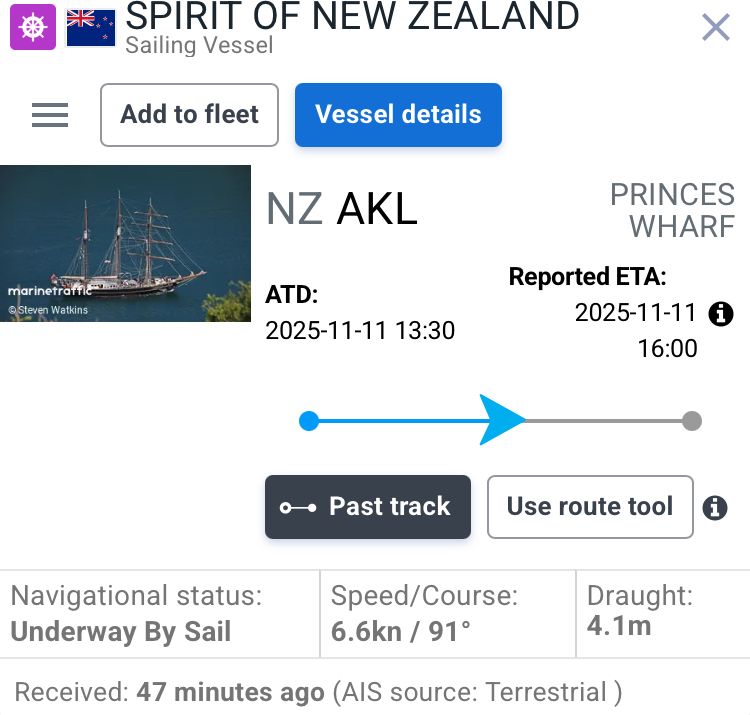This screenshot has width=750, height=715.
Task: Click the purple ship wheel vessel-type icon
Action: [x=33, y=28]
